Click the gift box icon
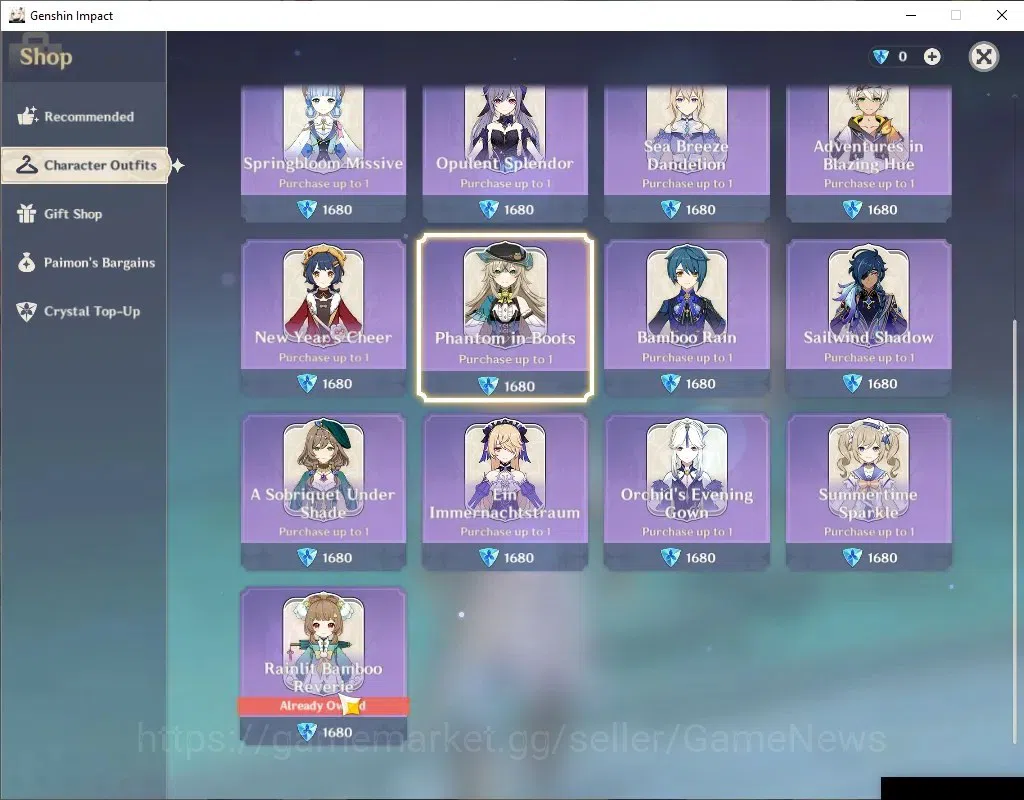The height and width of the screenshot is (800, 1024). (27, 213)
